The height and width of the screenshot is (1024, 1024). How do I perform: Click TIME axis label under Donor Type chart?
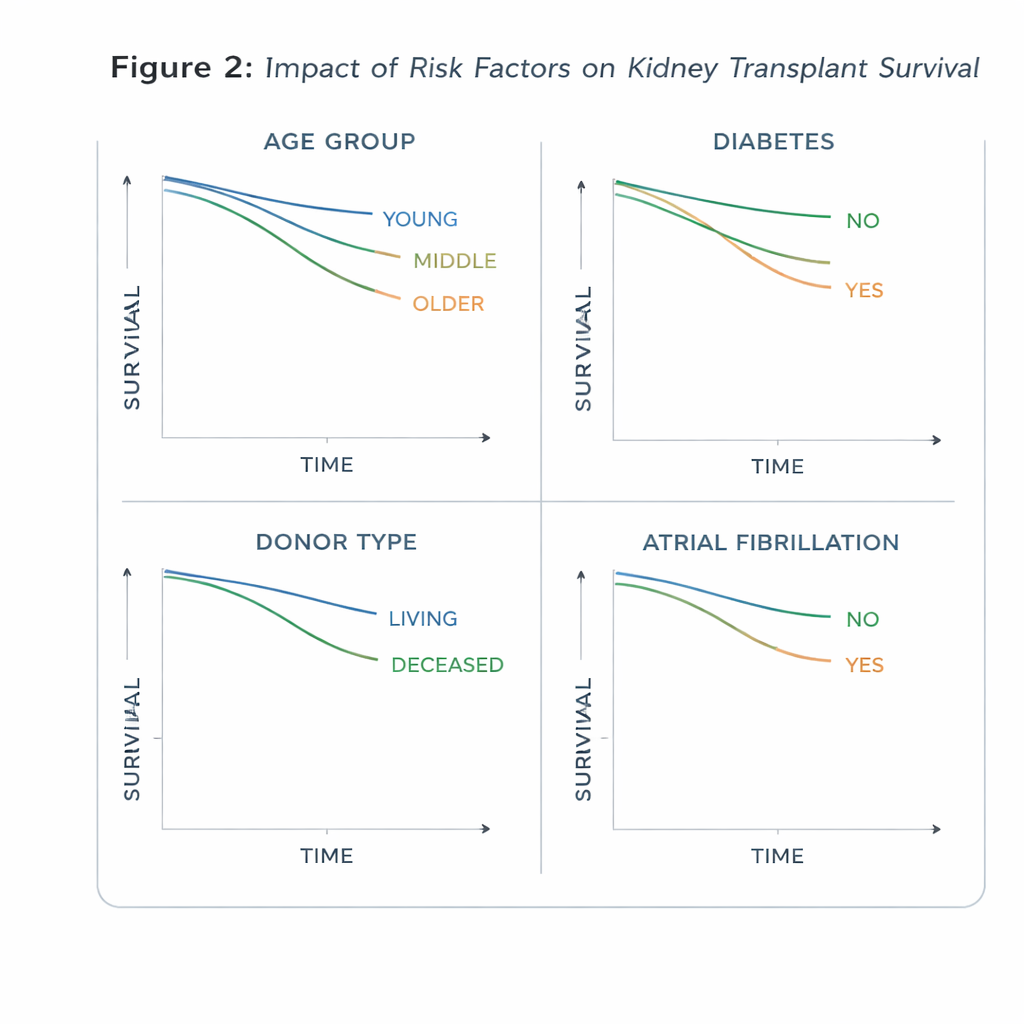[x=327, y=856]
